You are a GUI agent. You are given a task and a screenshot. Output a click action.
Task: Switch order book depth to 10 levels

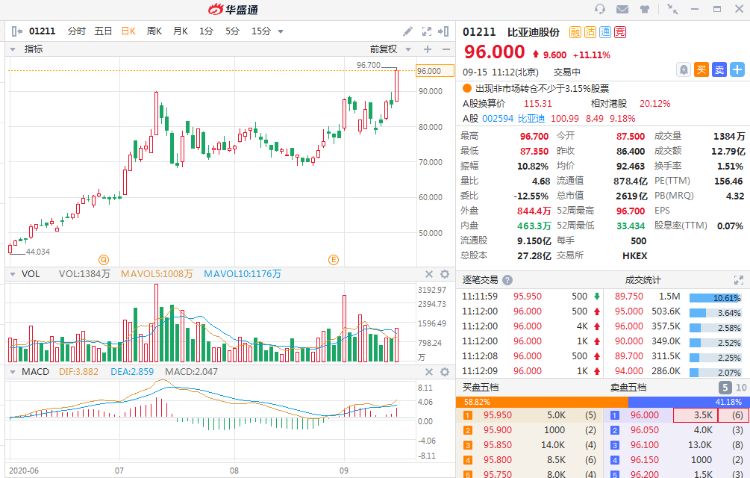[740, 387]
